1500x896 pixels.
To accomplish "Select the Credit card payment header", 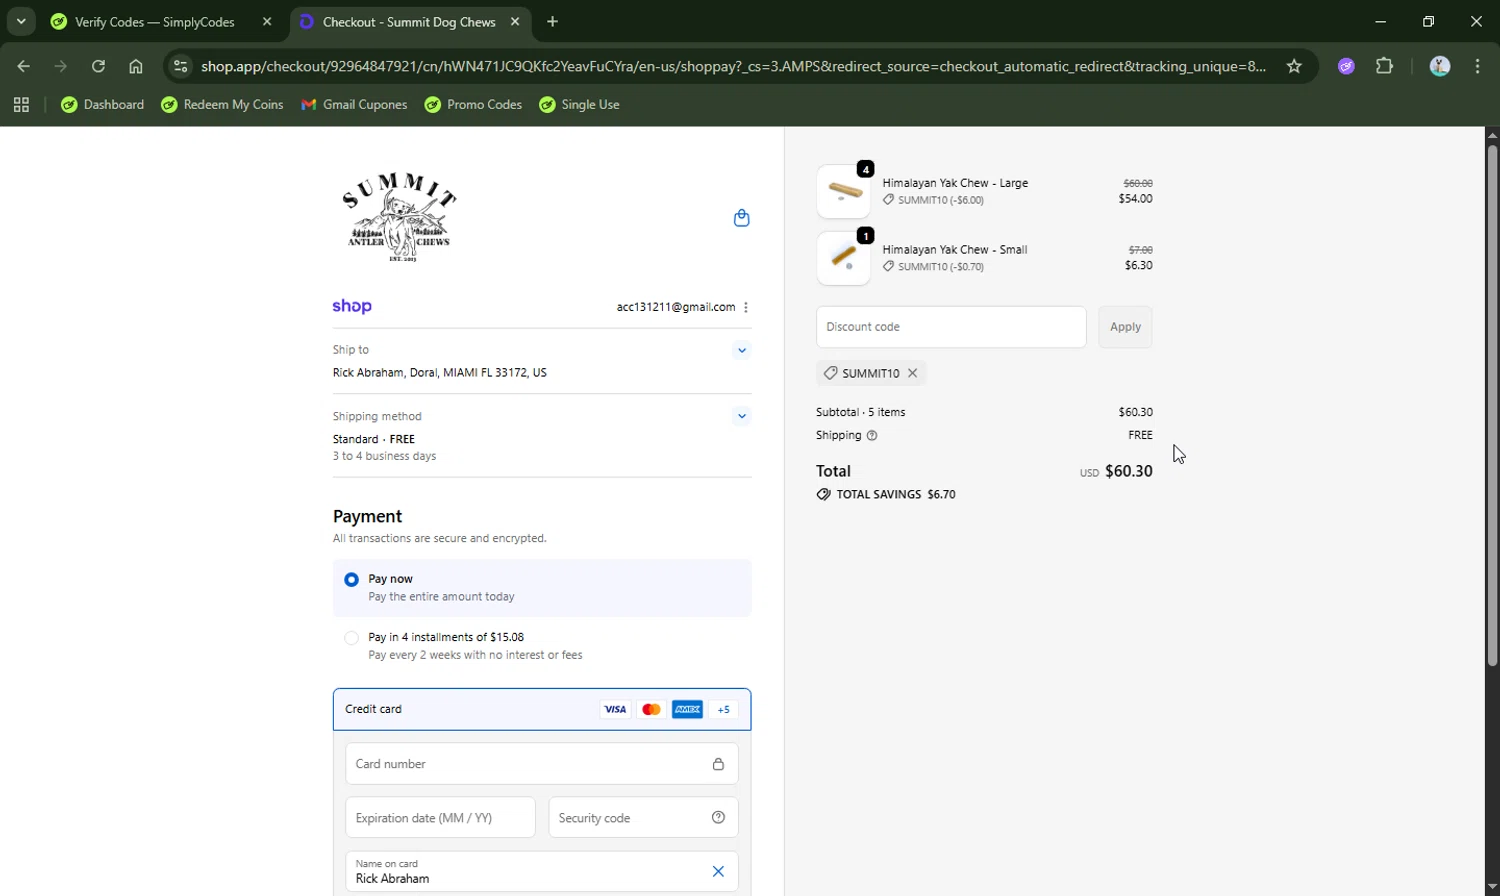I will [x=542, y=709].
